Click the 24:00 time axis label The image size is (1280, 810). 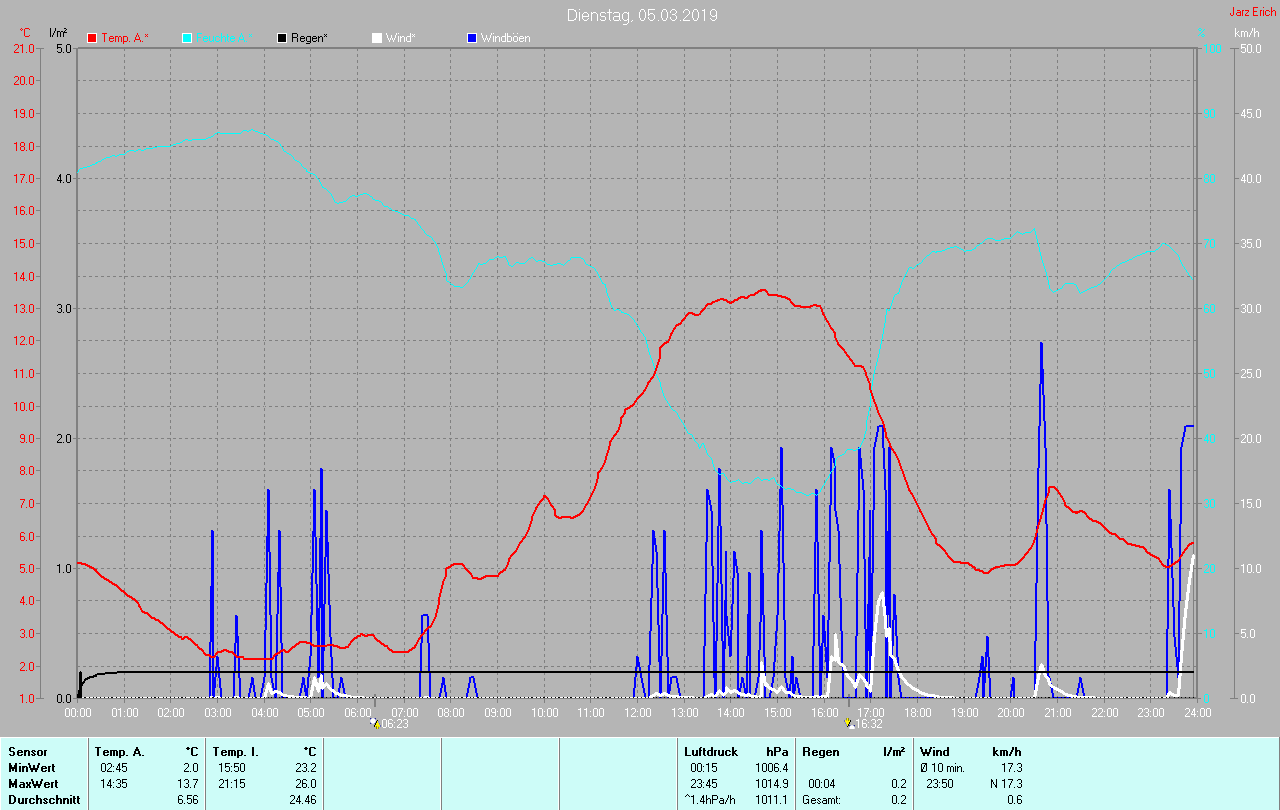click(1197, 712)
